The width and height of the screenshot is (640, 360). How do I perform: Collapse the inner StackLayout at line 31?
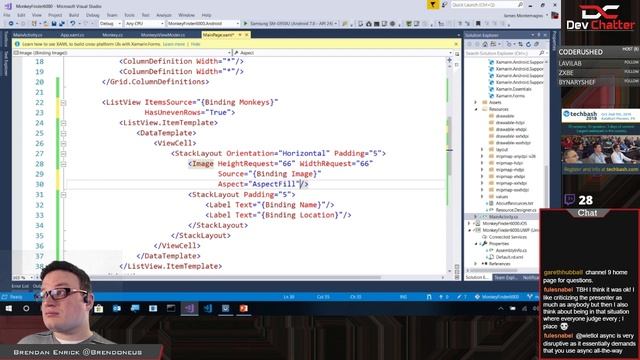[63, 195]
